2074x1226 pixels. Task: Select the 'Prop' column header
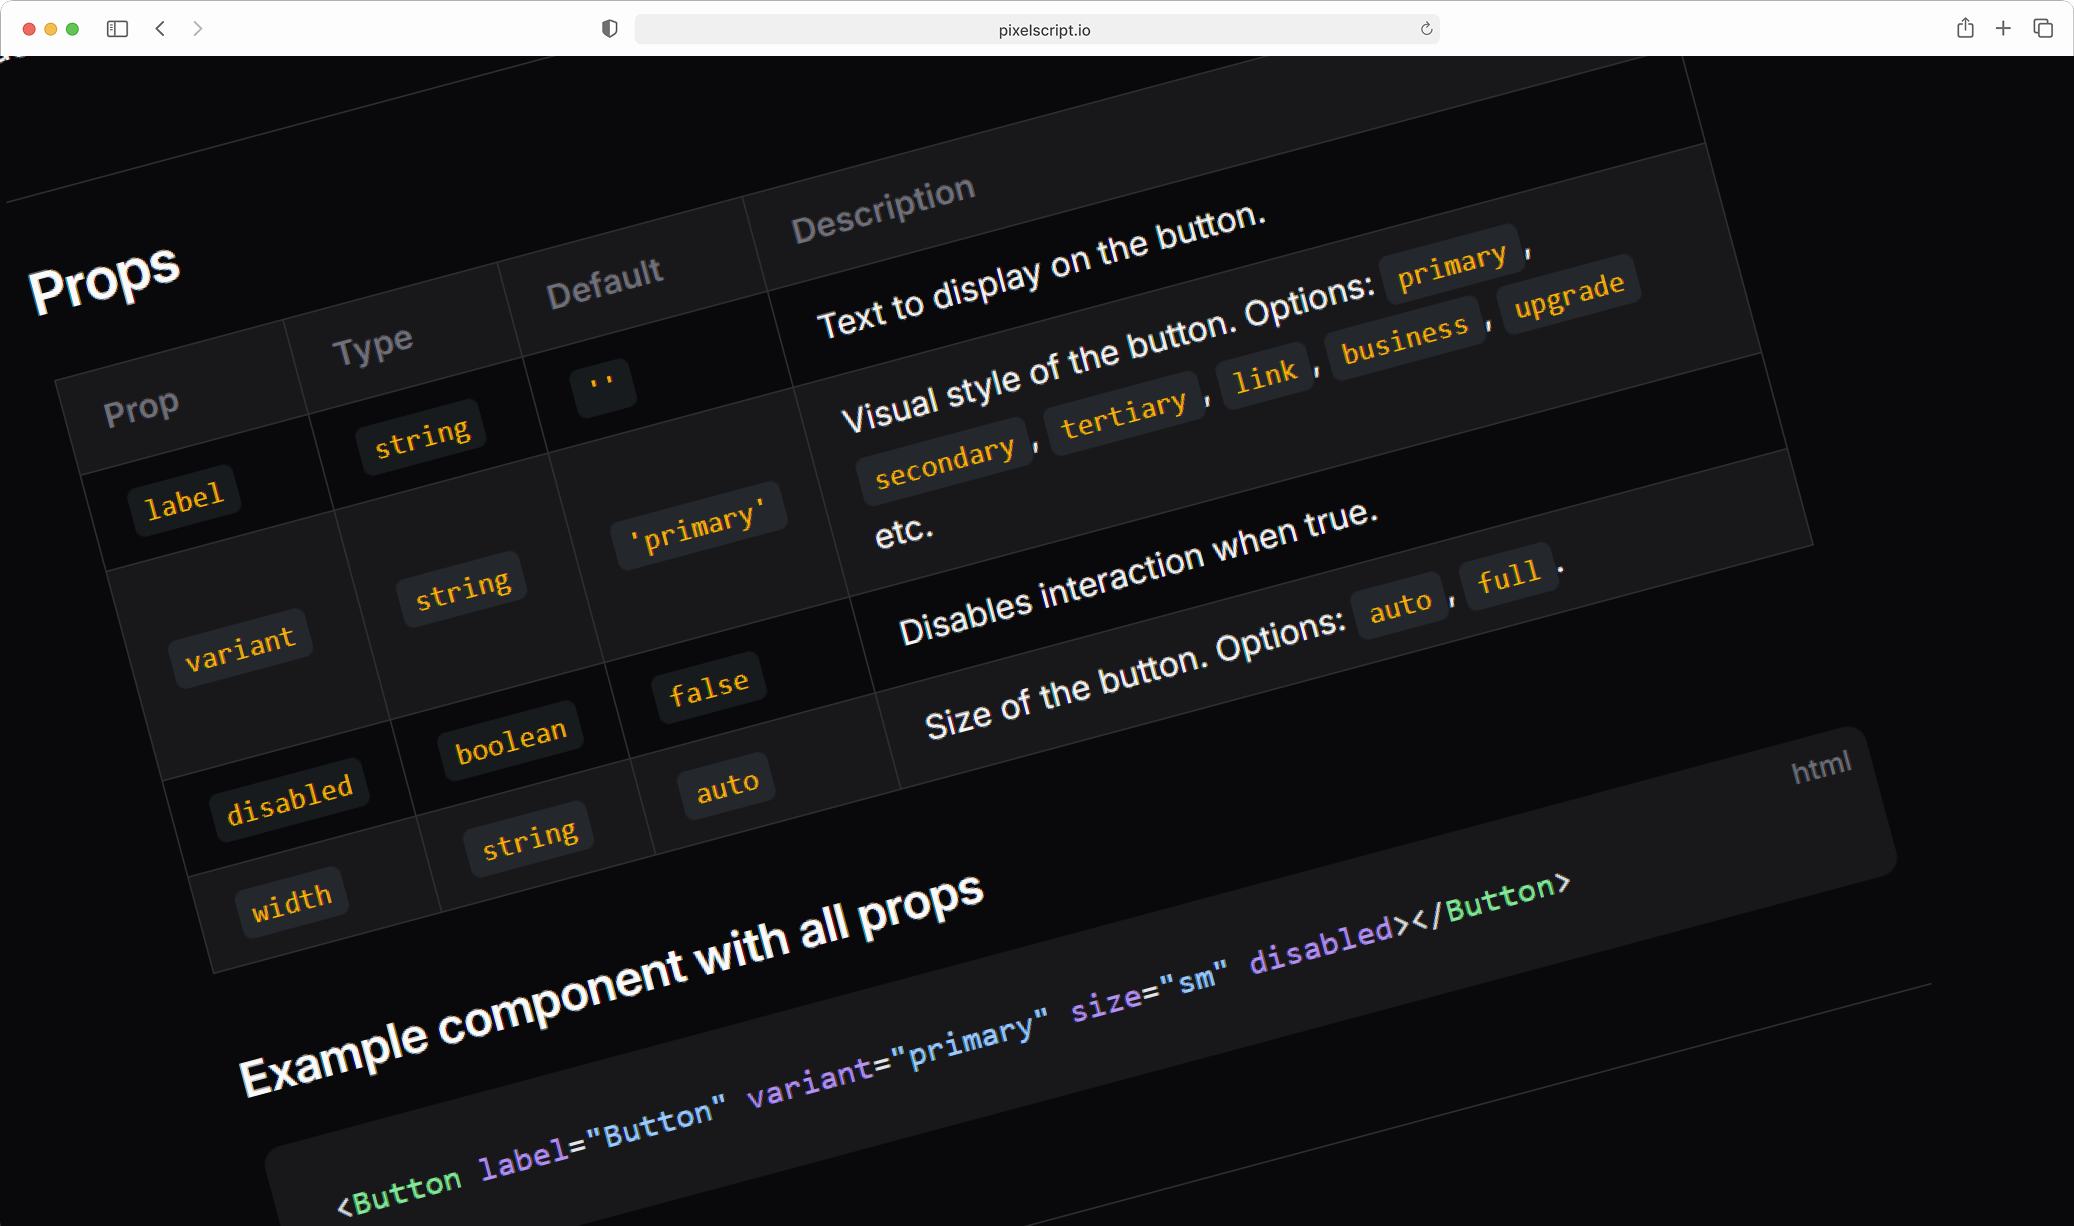pos(141,408)
